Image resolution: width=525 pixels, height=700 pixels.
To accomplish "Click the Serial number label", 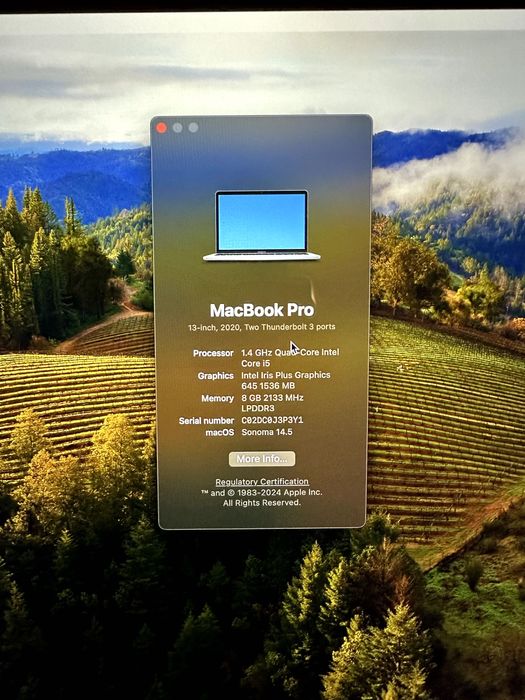I will tap(206, 421).
